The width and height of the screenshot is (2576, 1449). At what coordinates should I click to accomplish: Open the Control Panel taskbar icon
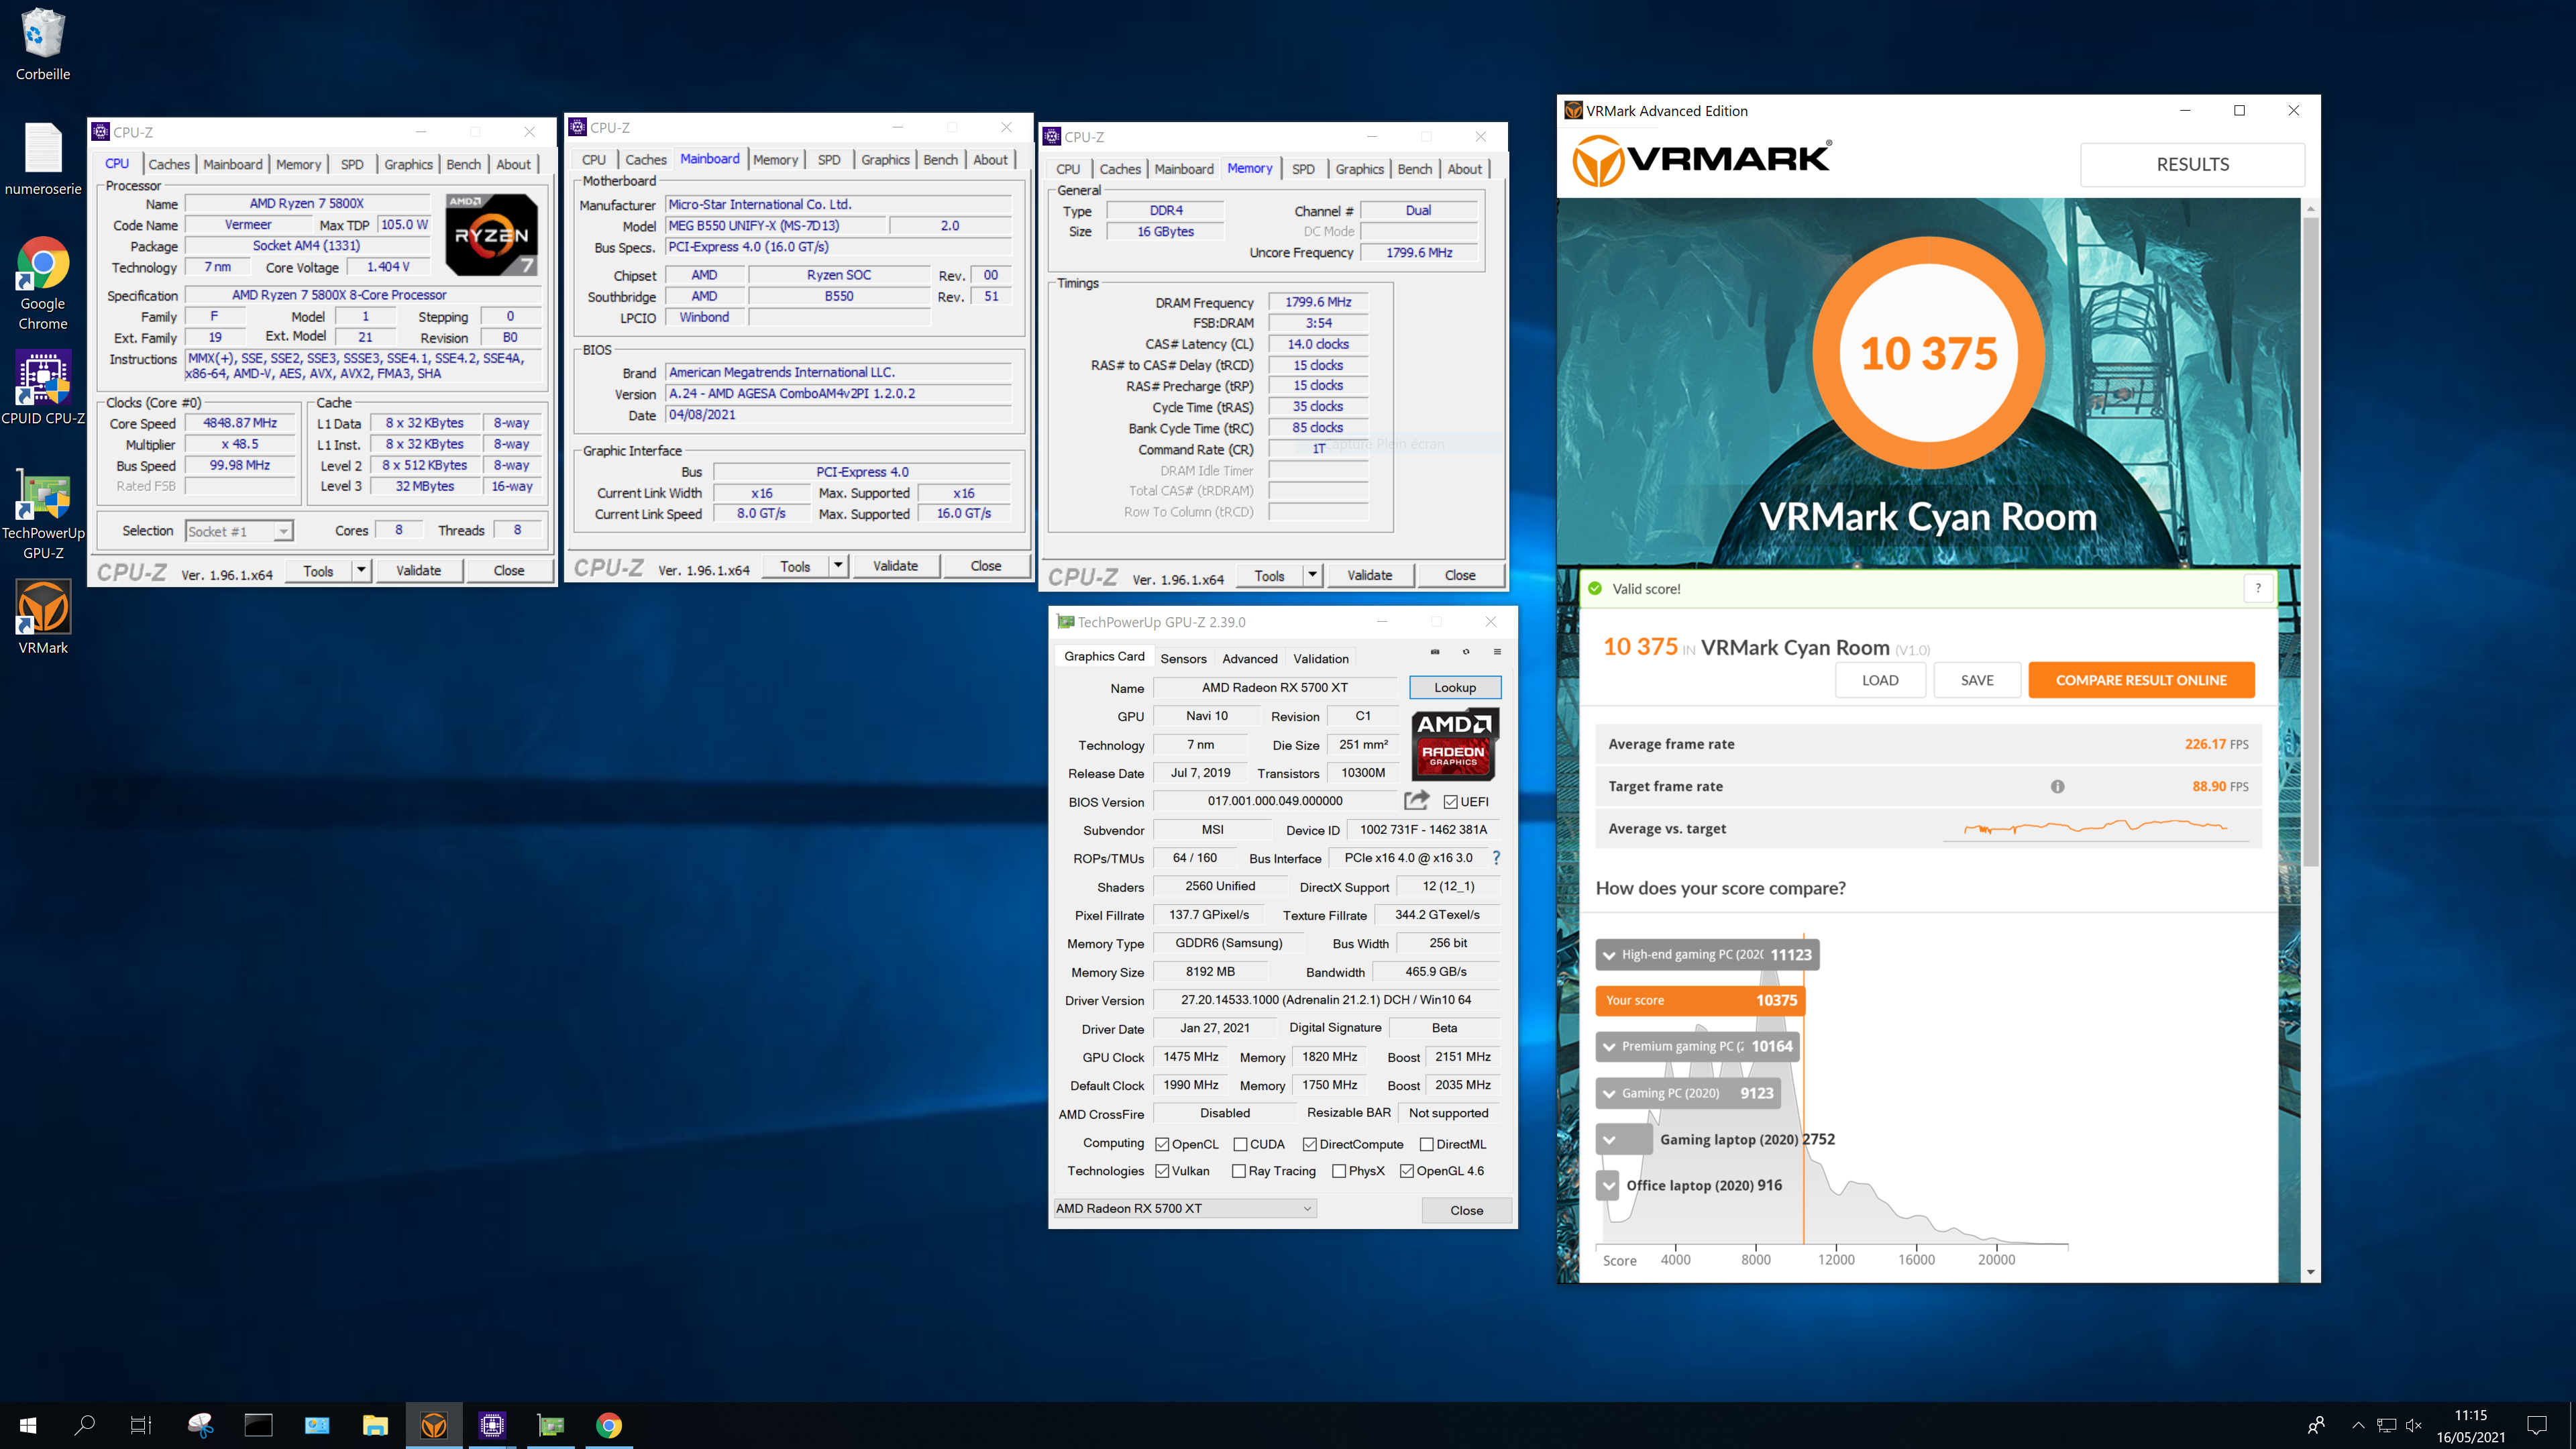317,1425
